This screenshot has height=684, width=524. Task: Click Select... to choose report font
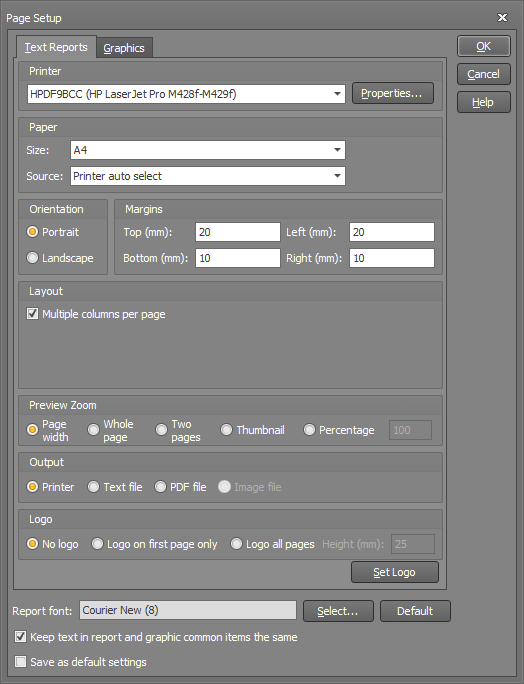coord(338,611)
